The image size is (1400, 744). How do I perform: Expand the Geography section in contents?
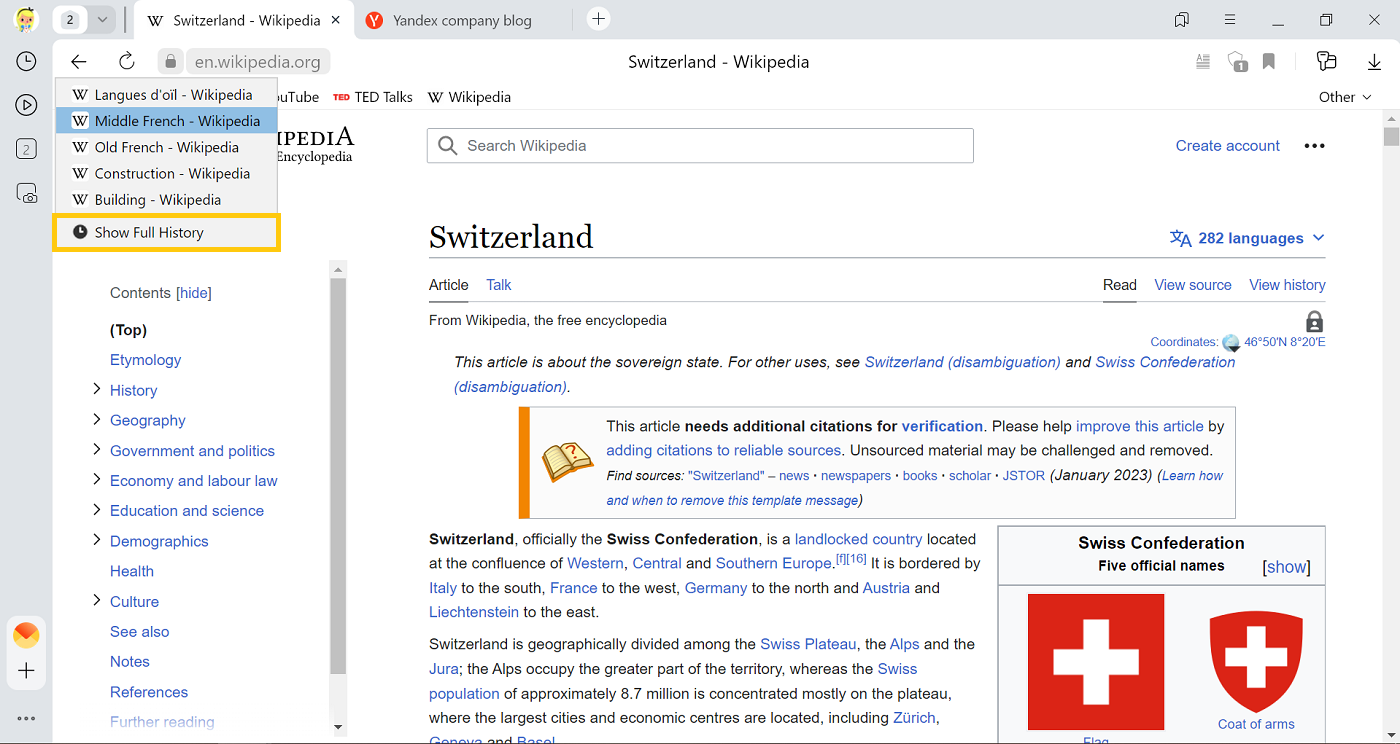tap(97, 420)
